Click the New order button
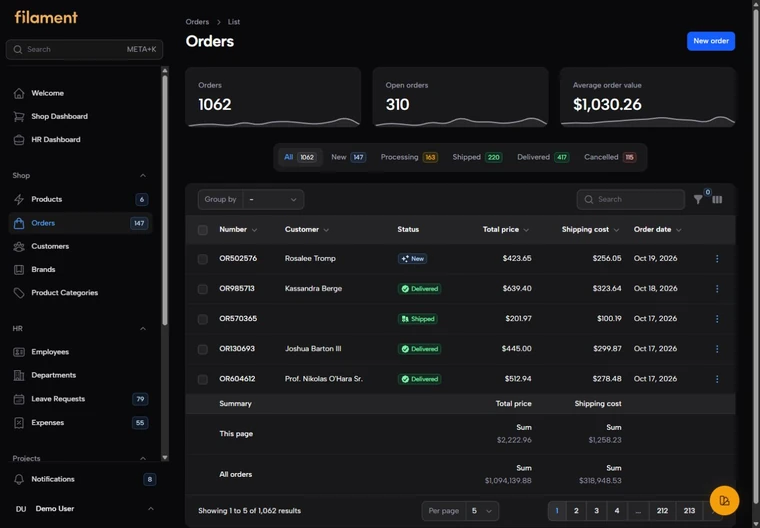The height and width of the screenshot is (528, 760). 711,41
